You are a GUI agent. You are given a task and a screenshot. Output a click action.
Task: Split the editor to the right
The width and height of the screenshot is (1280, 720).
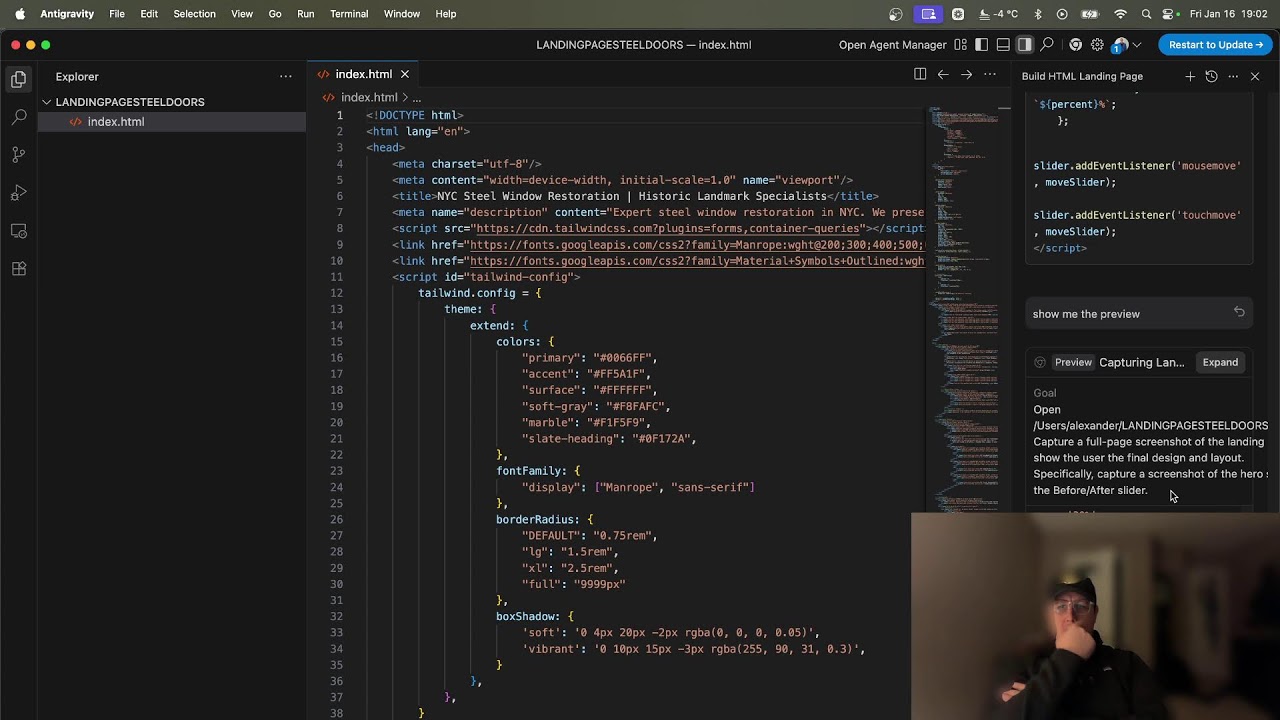(x=920, y=74)
